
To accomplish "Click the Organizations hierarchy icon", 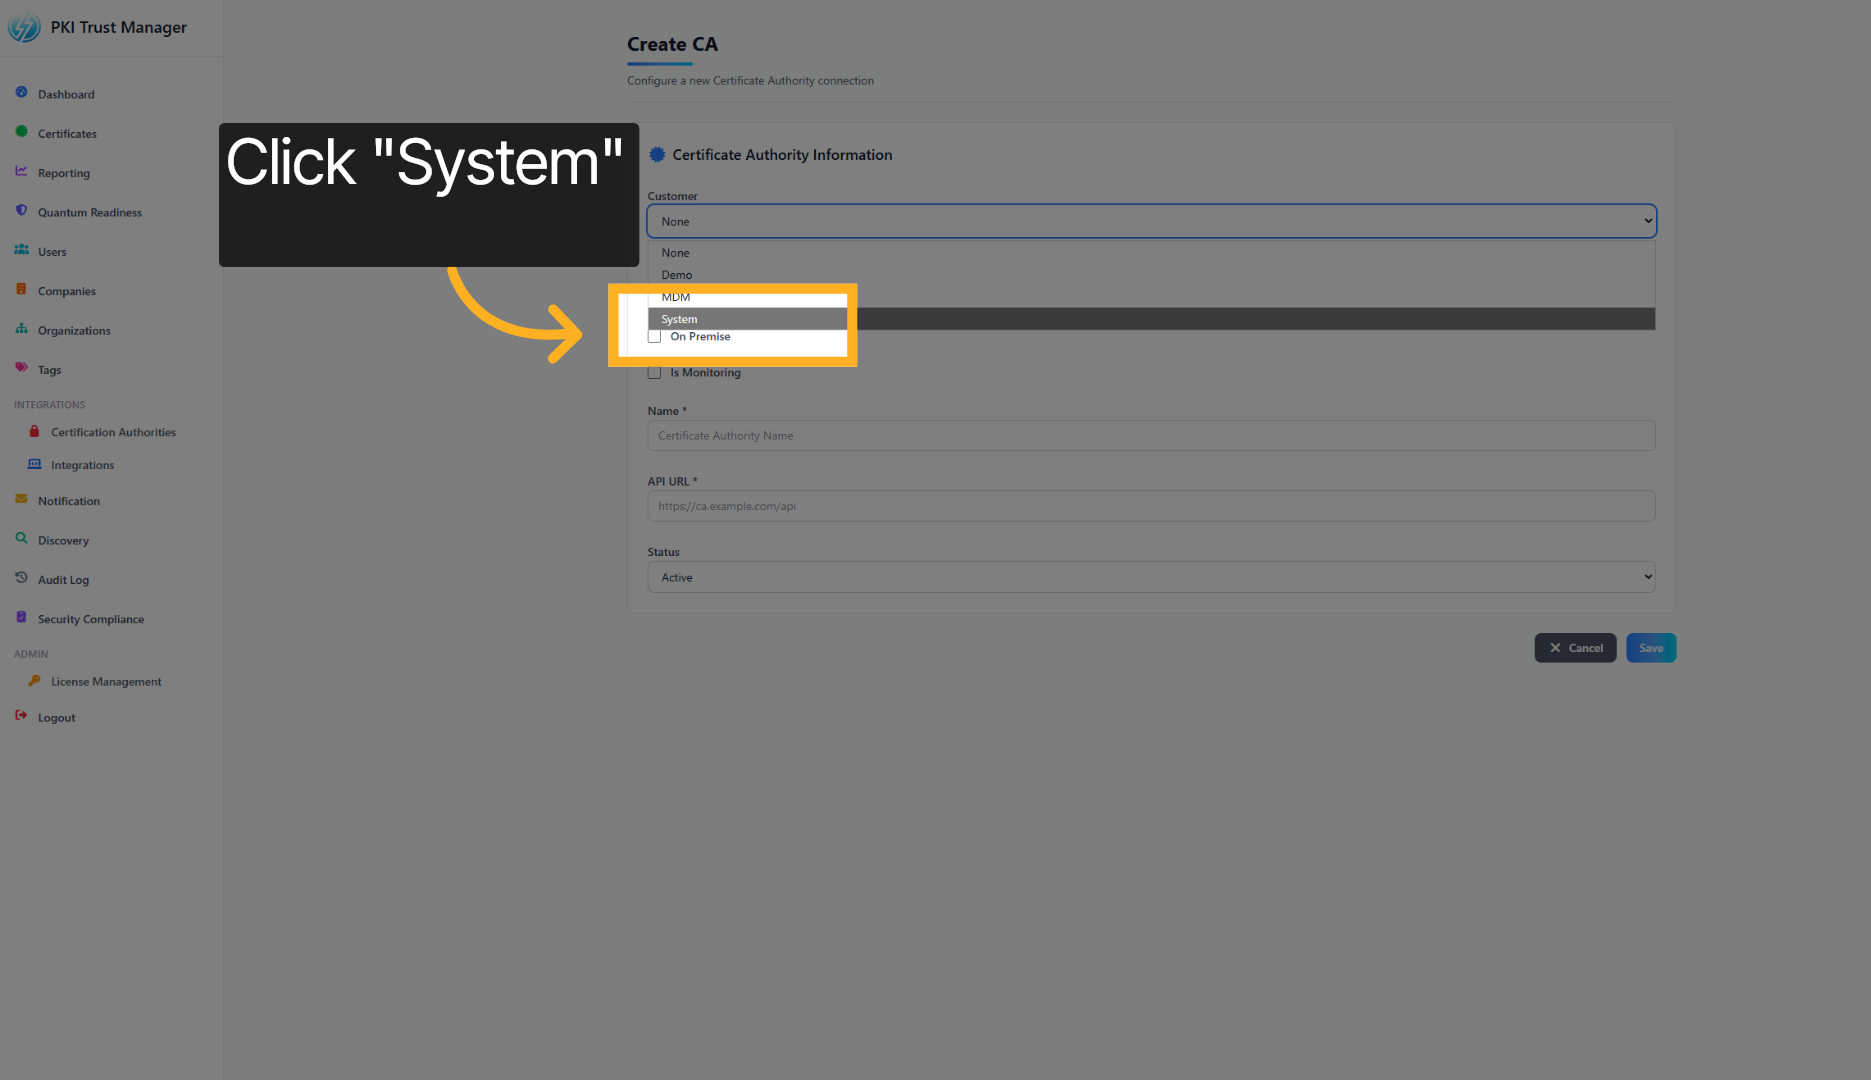I will [21, 328].
